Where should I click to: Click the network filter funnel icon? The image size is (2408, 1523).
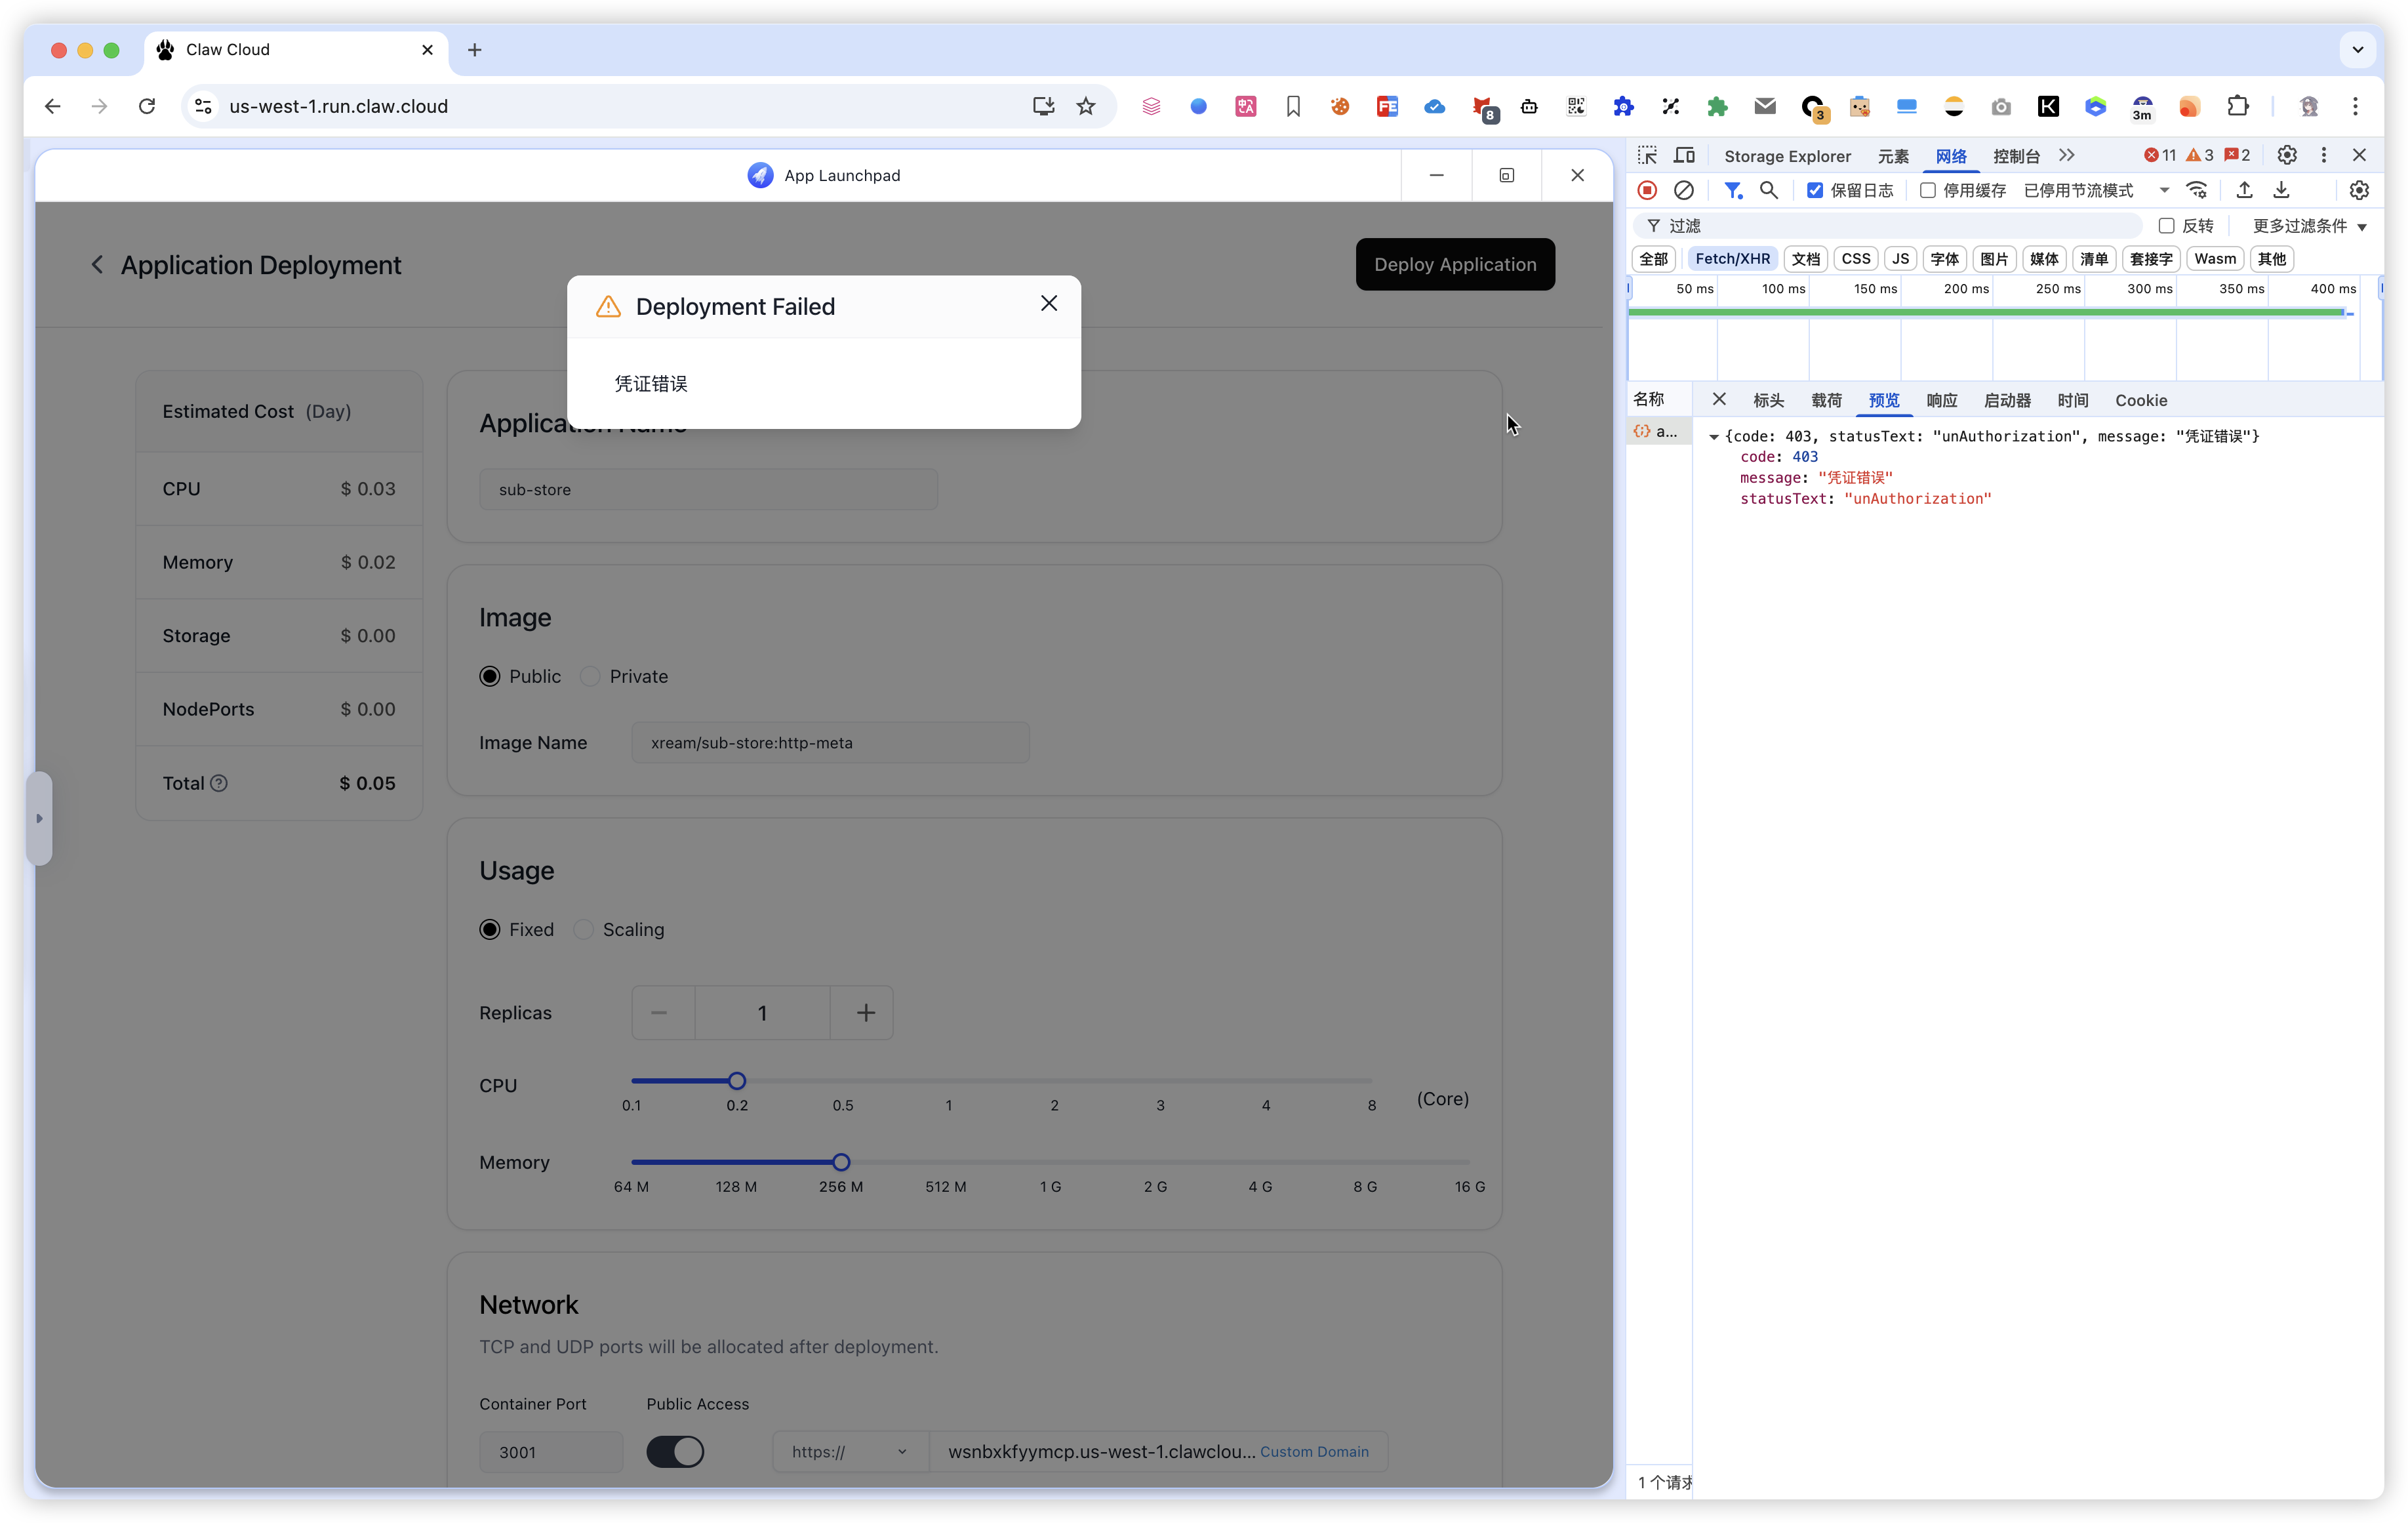(x=1733, y=190)
